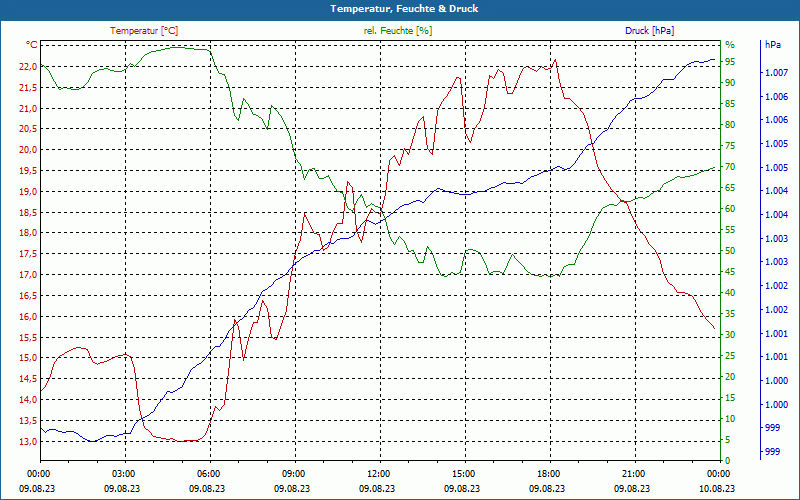Click '85' on the green humidity axis
800x500 pixels.
tap(730, 104)
